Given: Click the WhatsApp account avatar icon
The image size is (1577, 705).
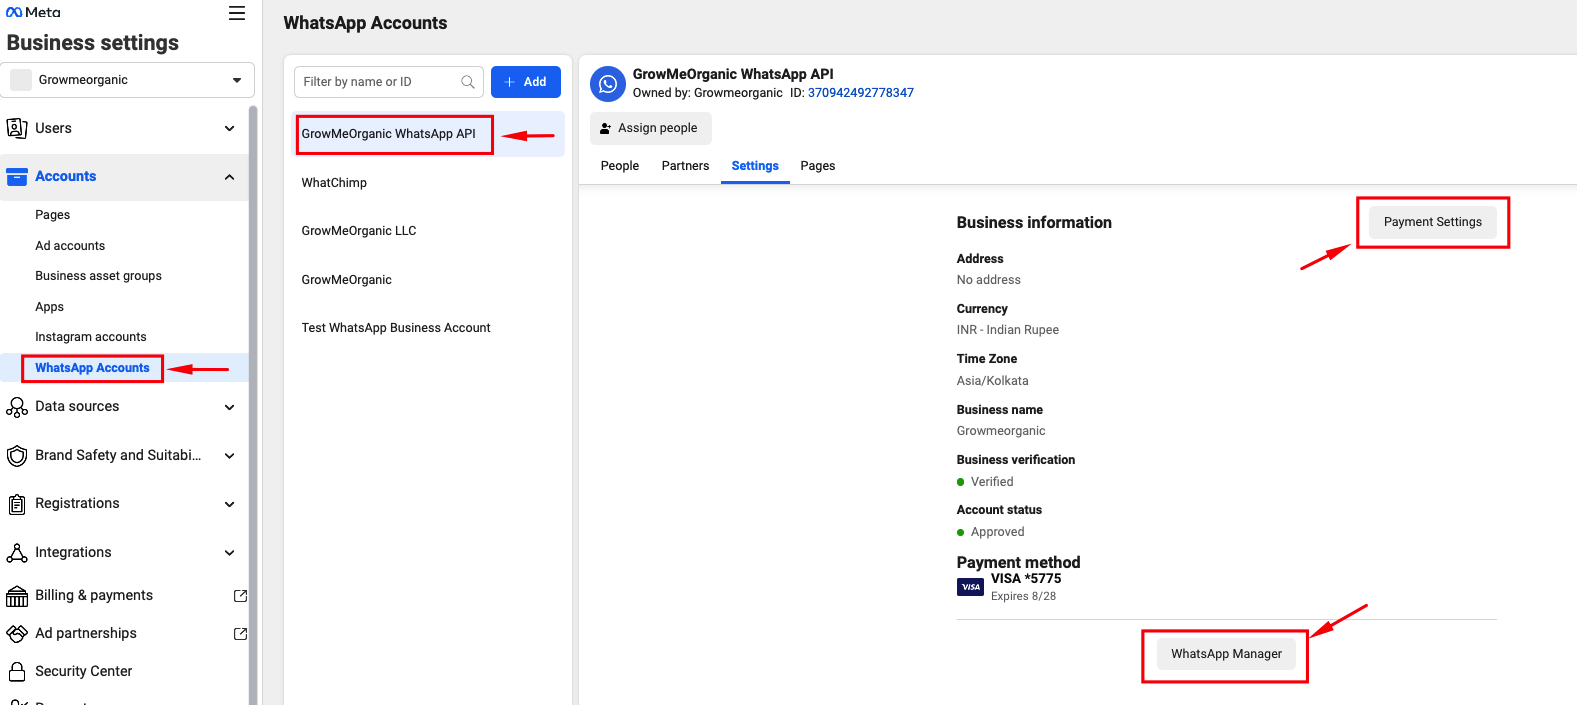Looking at the screenshot, I should point(608,84).
